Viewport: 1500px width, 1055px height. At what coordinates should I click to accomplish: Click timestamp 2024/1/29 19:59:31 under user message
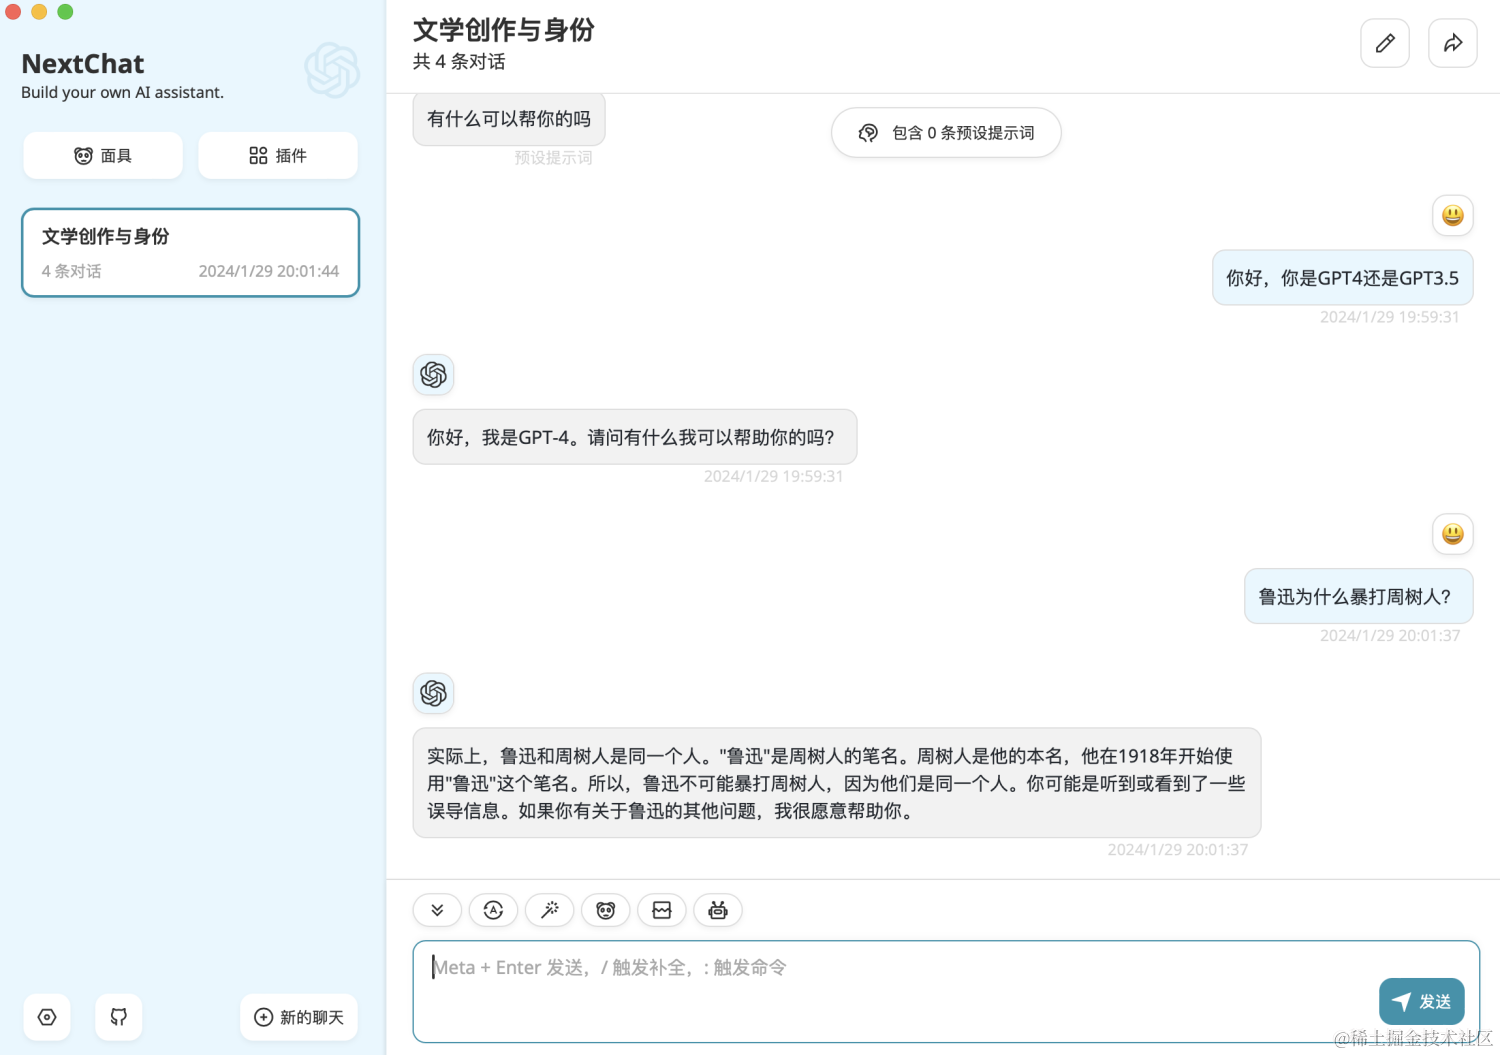1390,317
